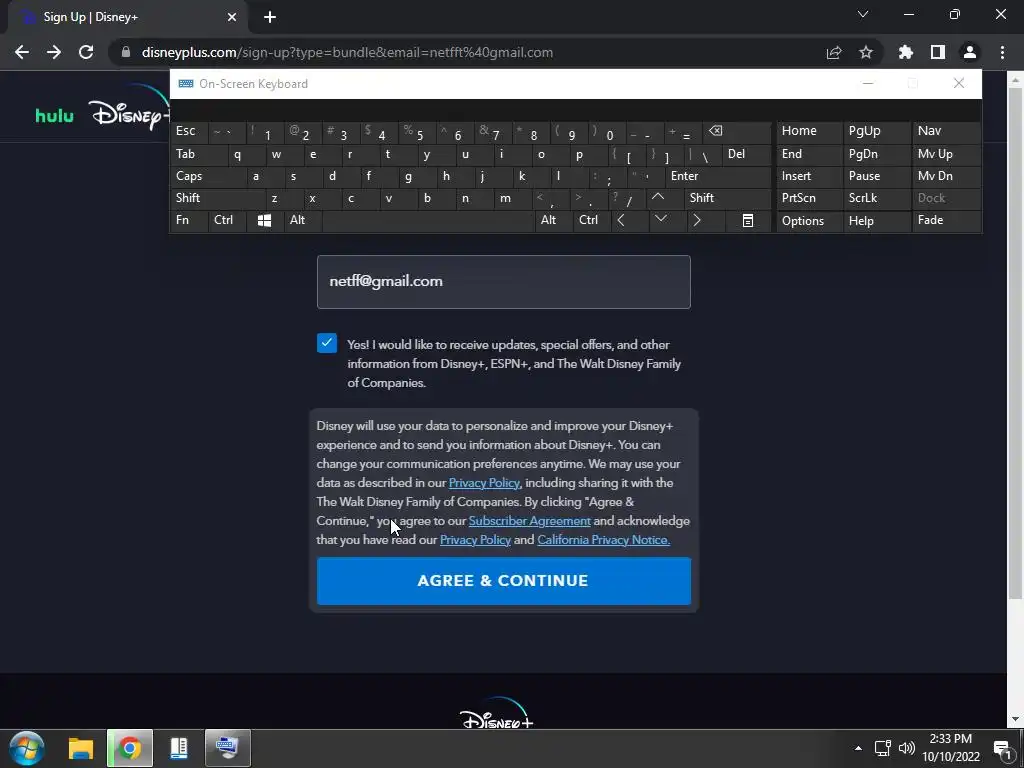Screen dimensions: 1024x768
Task: Click the Mv Dn key
Action: coord(946,176)
